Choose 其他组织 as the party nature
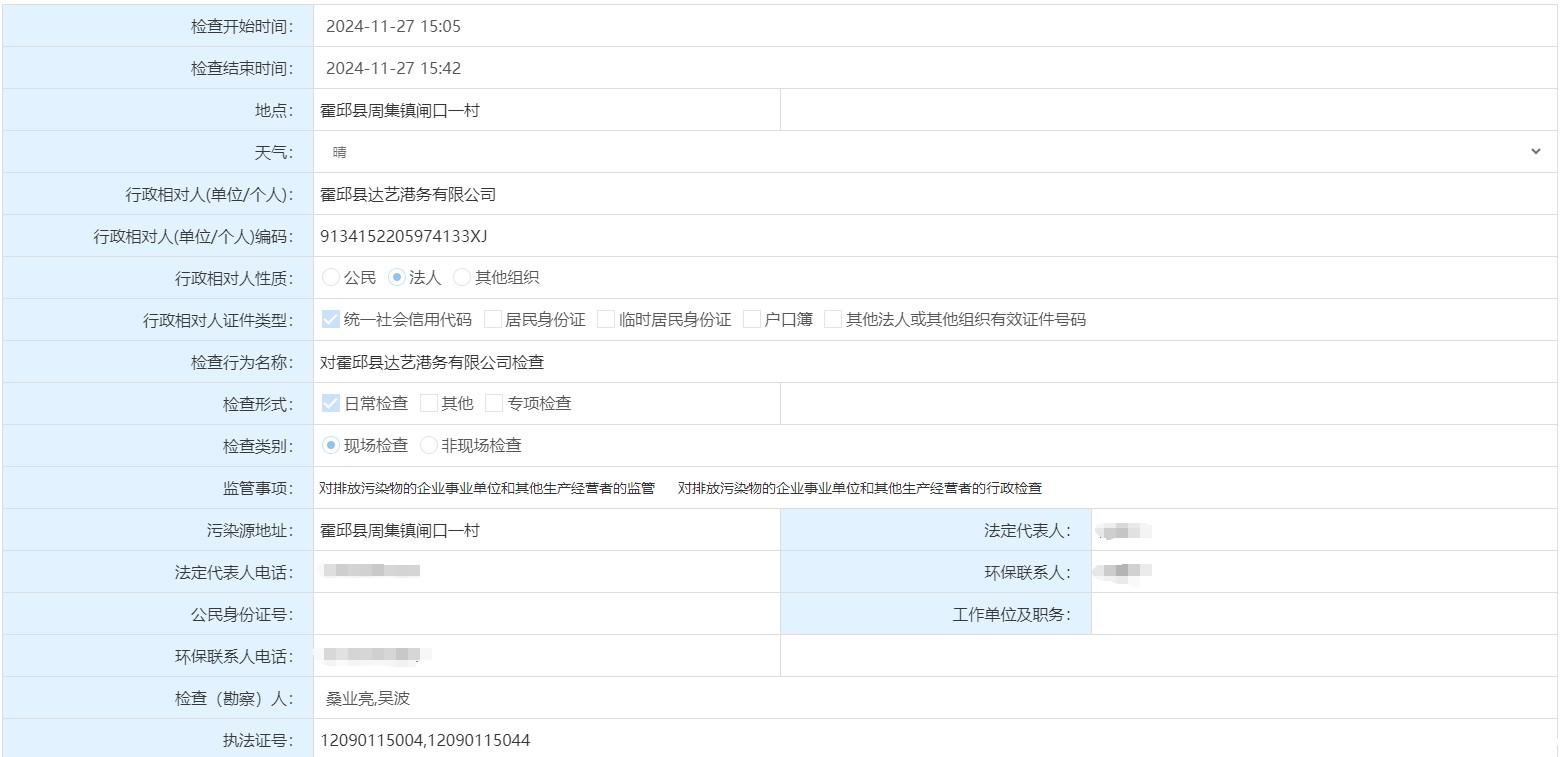Image resolution: width=1565 pixels, height=757 pixels. [462, 278]
